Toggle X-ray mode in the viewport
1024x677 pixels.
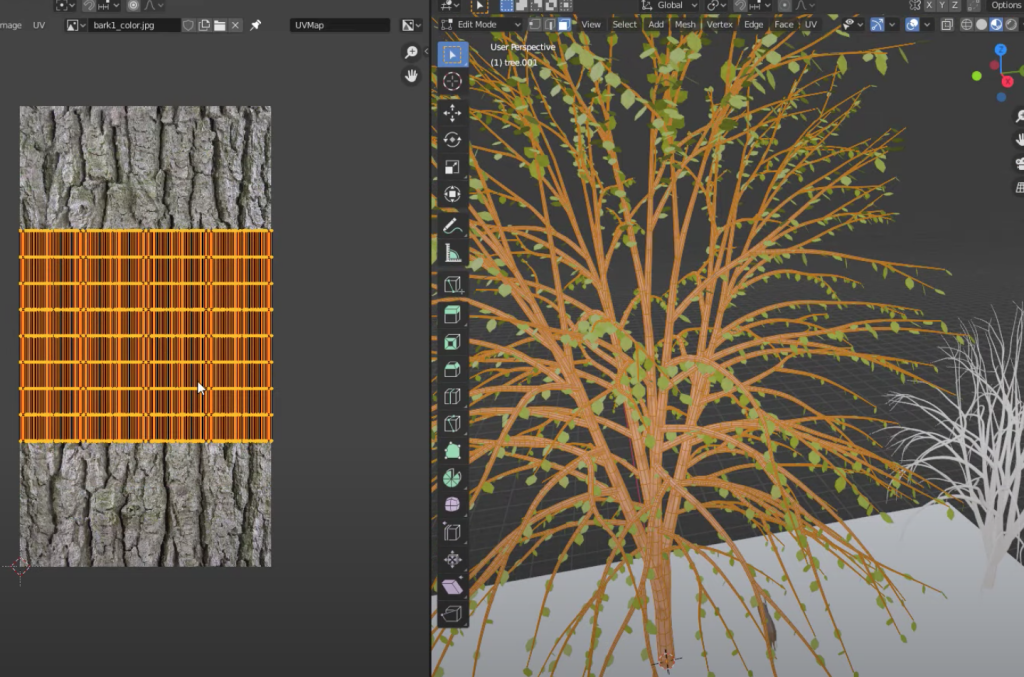(x=946, y=24)
